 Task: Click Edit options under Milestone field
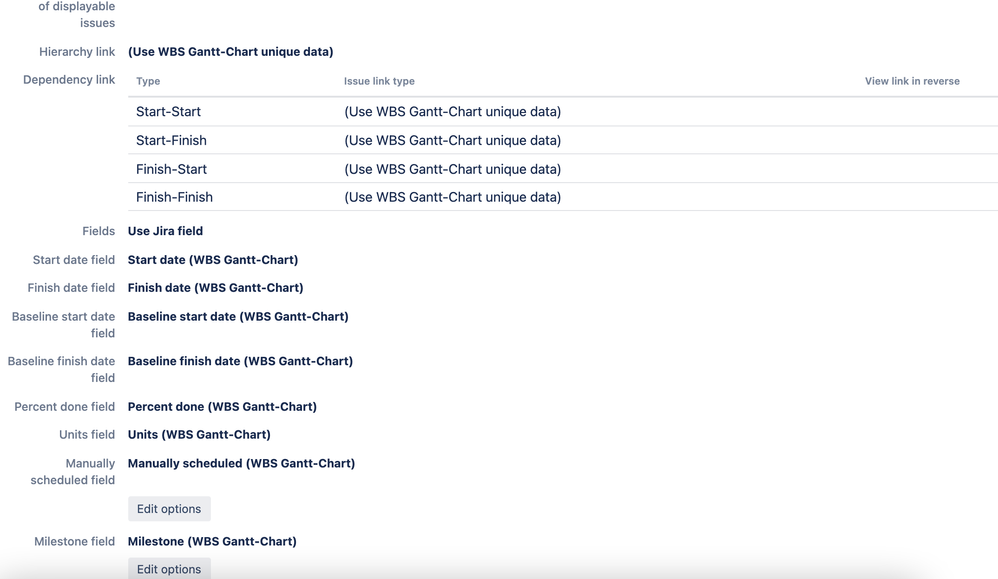coord(169,569)
